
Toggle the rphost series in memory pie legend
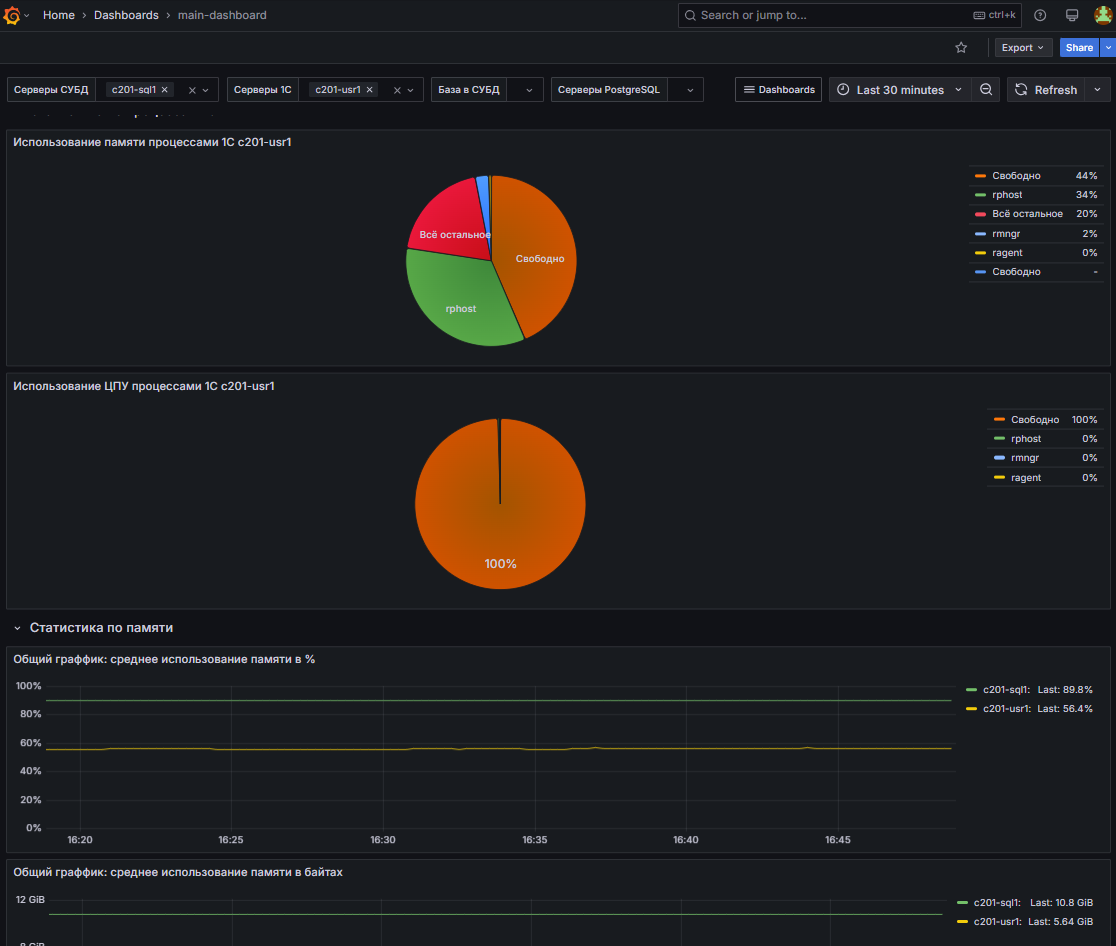click(1007, 195)
